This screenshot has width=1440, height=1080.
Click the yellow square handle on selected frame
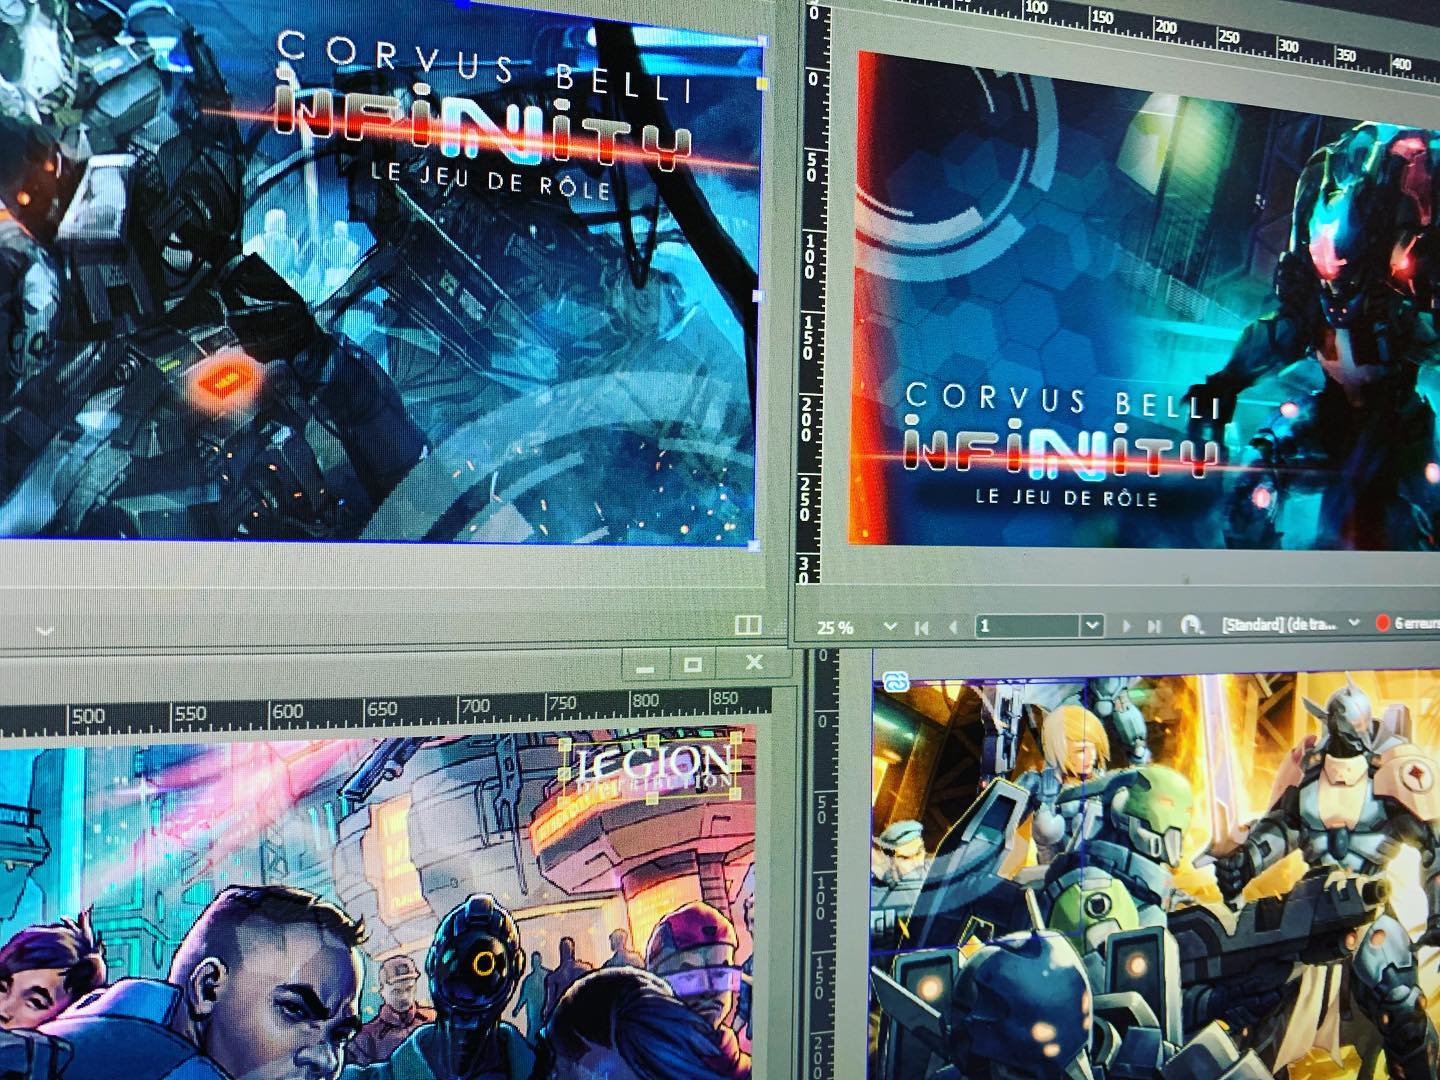(764, 85)
